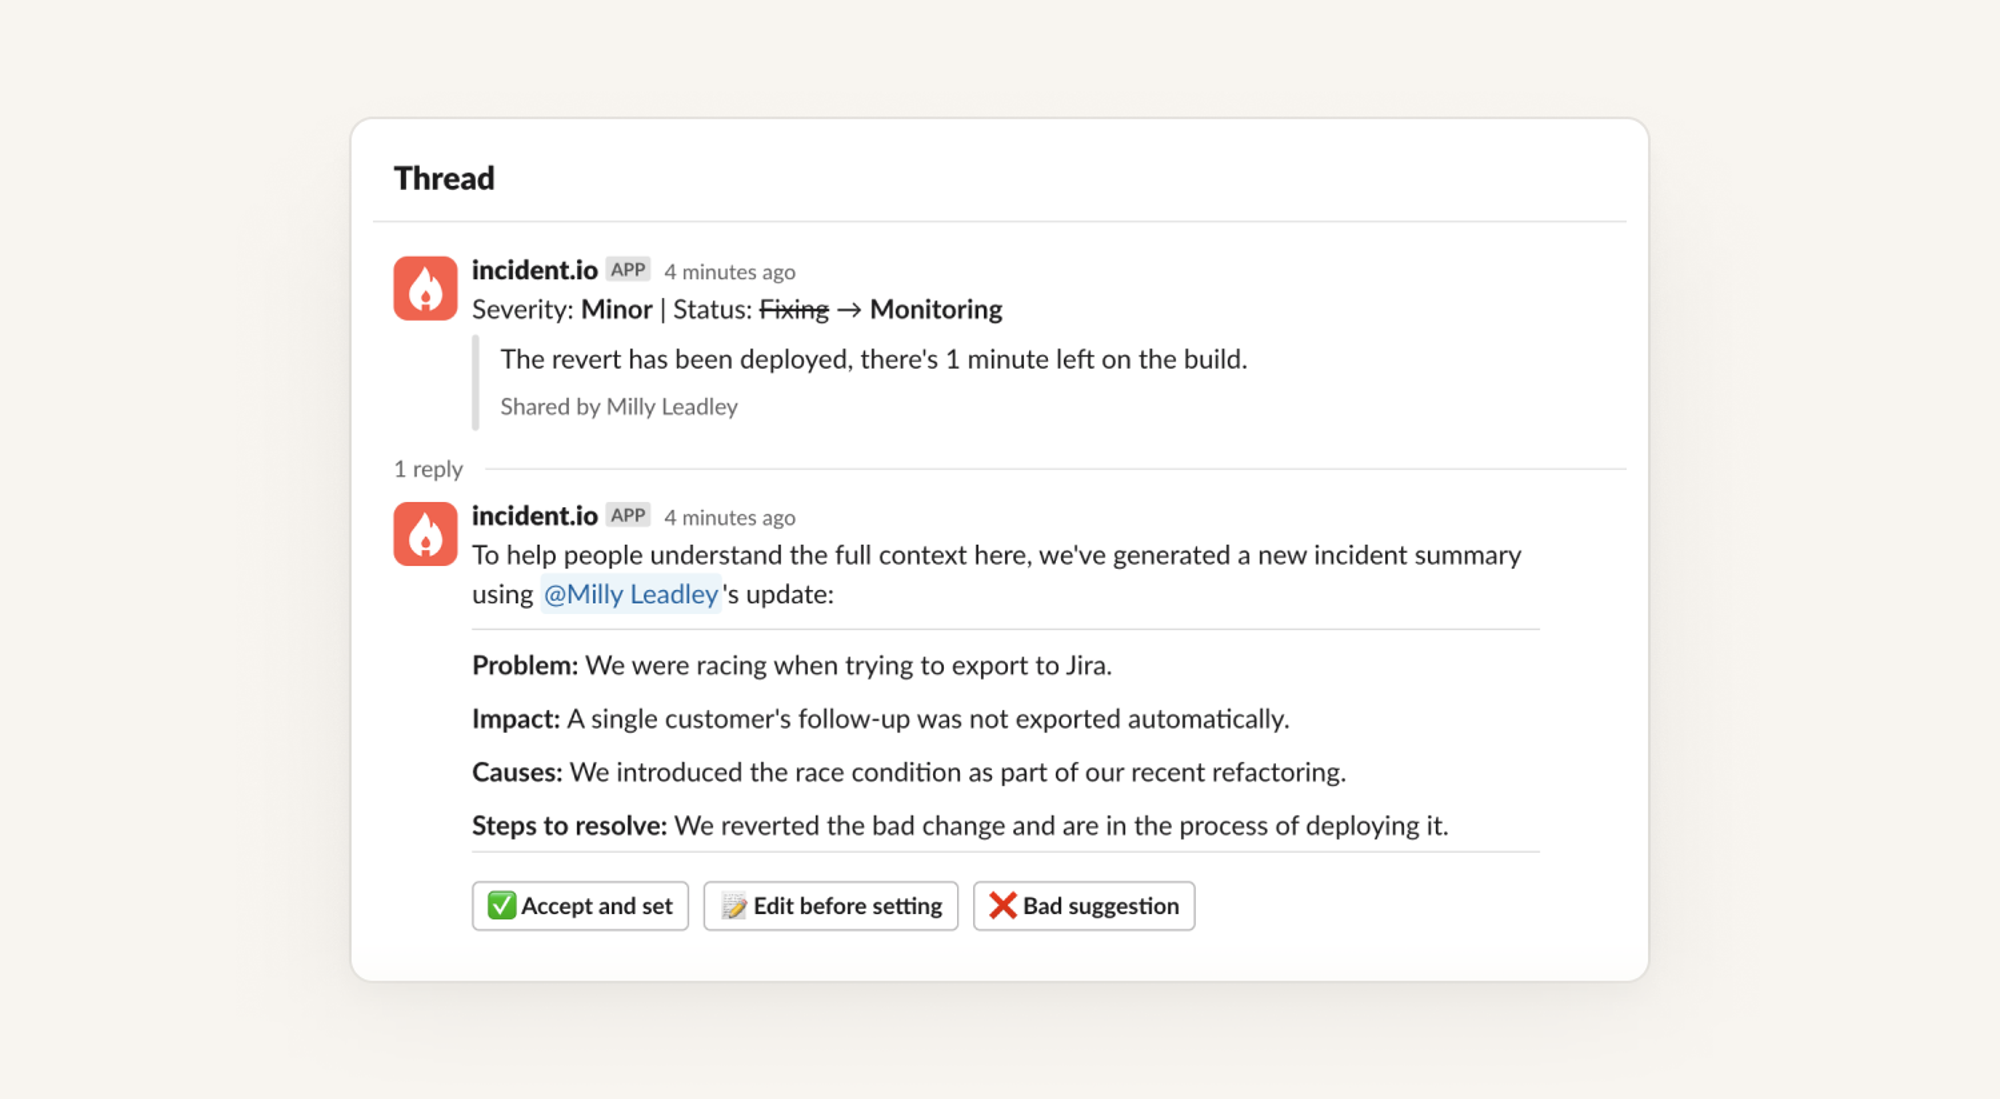The image size is (2000, 1099).
Task: Open incident.io app name on the reply message
Action: tap(534, 516)
